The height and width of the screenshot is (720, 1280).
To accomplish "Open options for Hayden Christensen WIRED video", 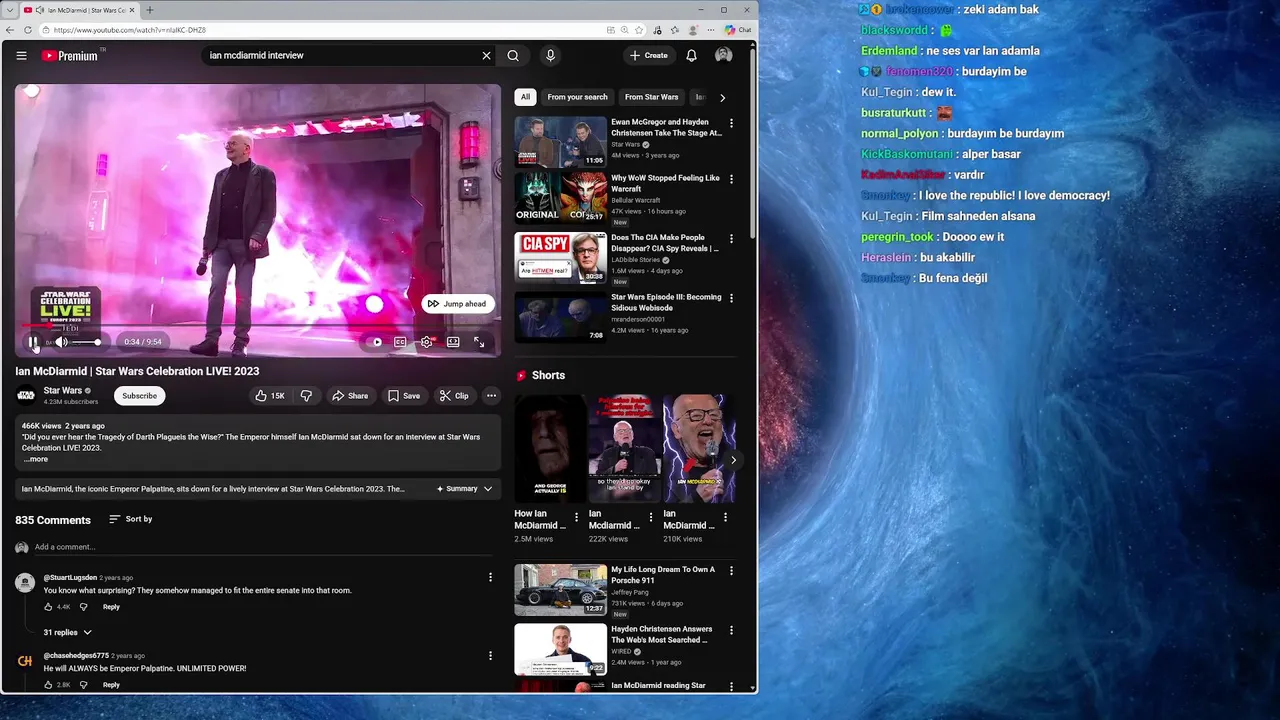I will point(731,630).
